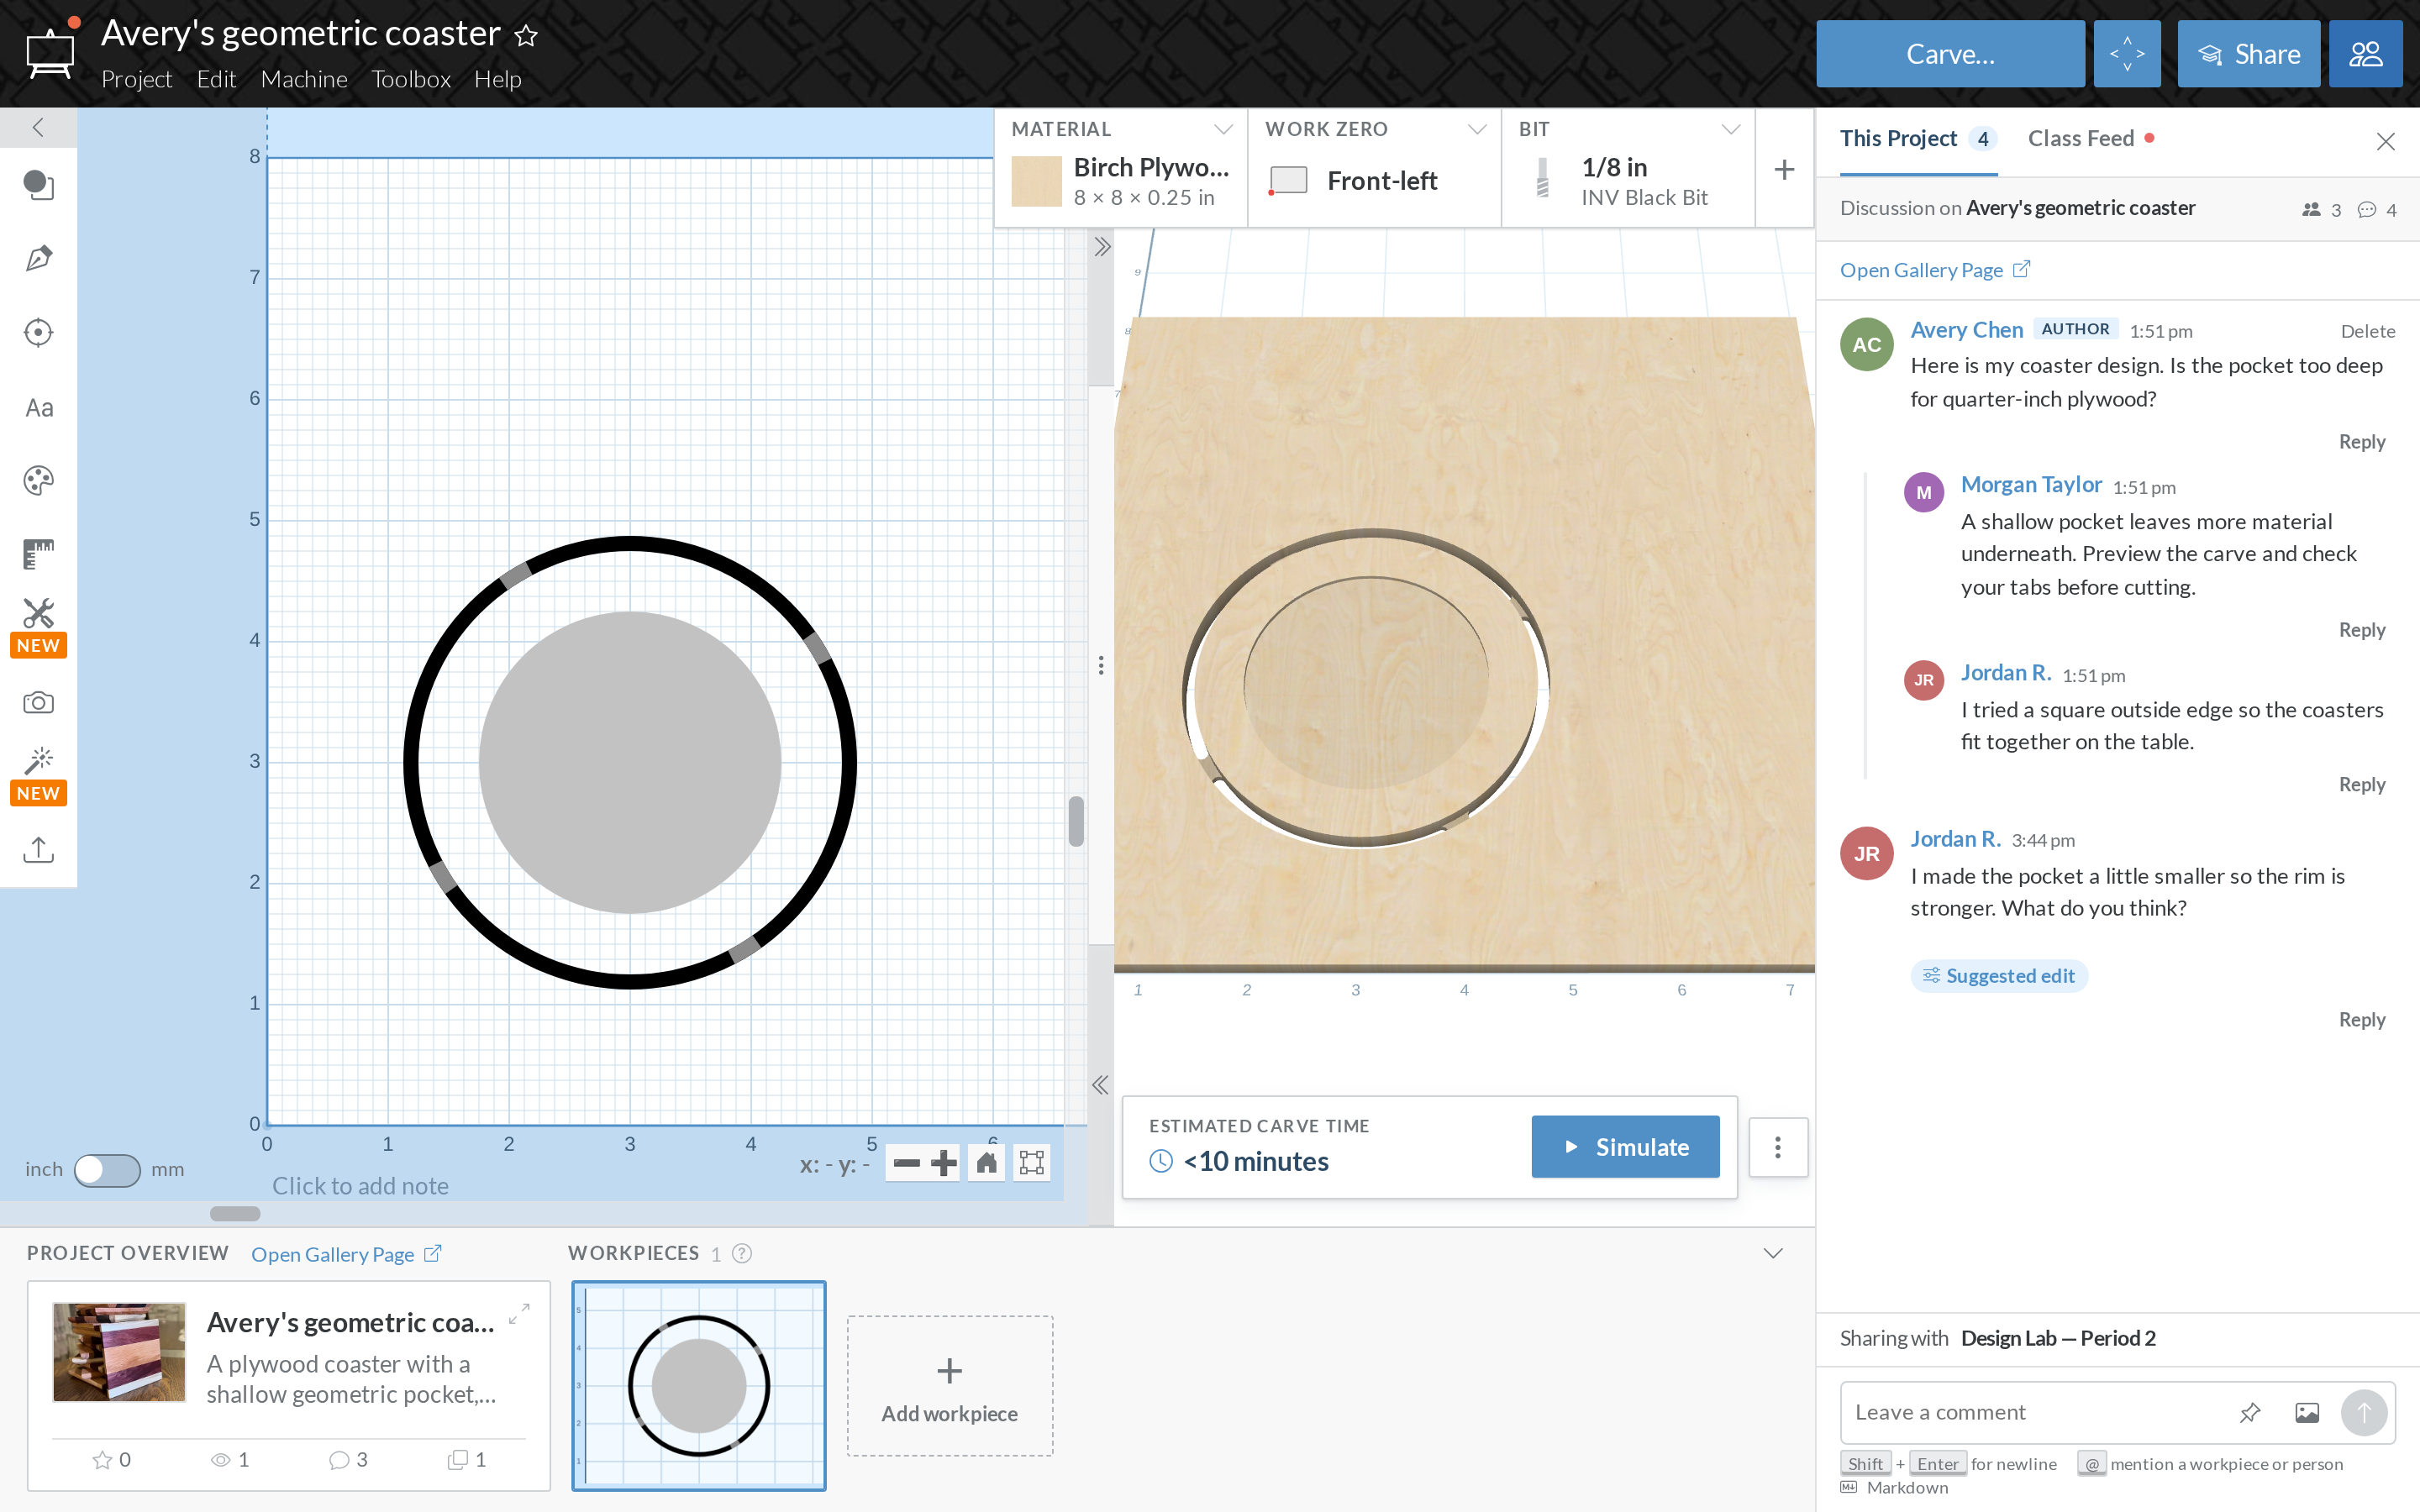The image size is (2420, 1512).
Task: Open the ruler measurement tool
Action: (x=38, y=554)
